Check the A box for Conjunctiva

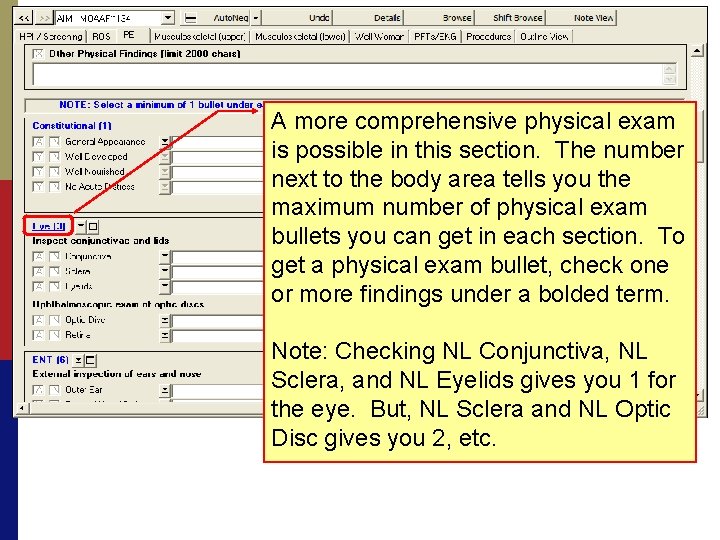click(39, 256)
